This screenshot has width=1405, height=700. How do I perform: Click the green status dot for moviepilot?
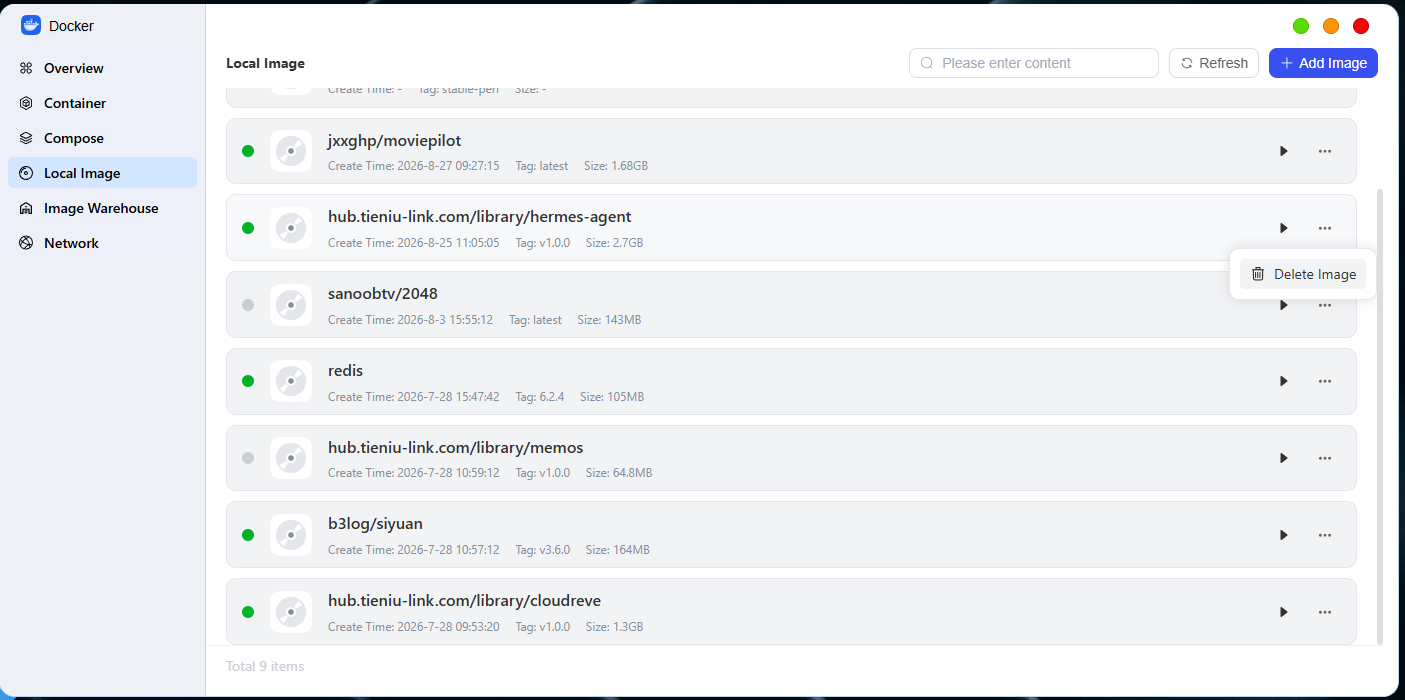pyautogui.click(x=248, y=151)
